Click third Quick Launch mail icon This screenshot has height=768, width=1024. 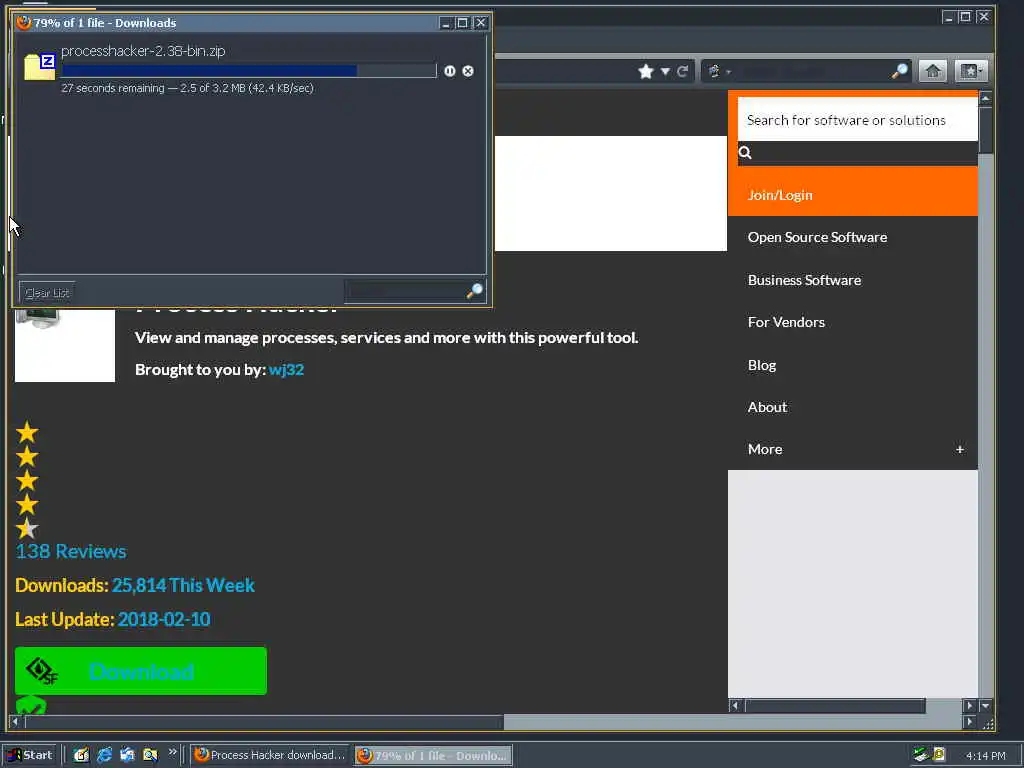(127, 755)
